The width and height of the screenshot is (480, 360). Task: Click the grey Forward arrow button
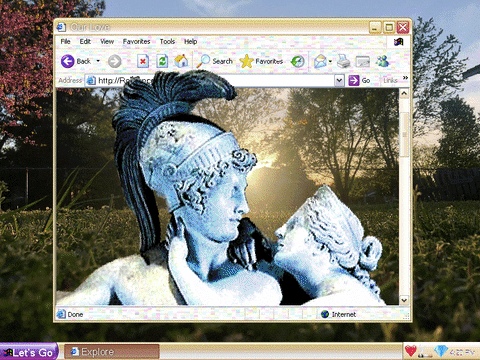(x=115, y=61)
